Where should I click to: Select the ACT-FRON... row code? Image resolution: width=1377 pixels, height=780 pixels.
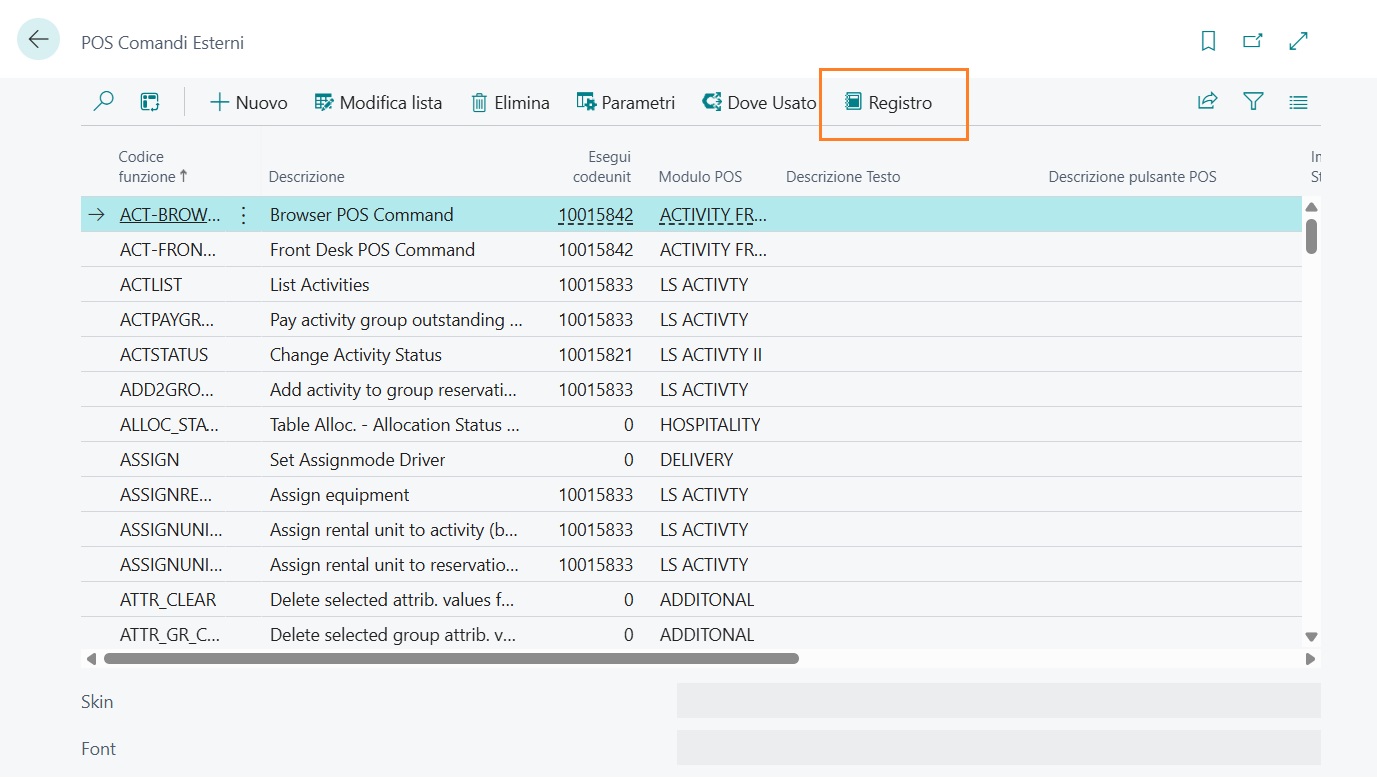(167, 250)
